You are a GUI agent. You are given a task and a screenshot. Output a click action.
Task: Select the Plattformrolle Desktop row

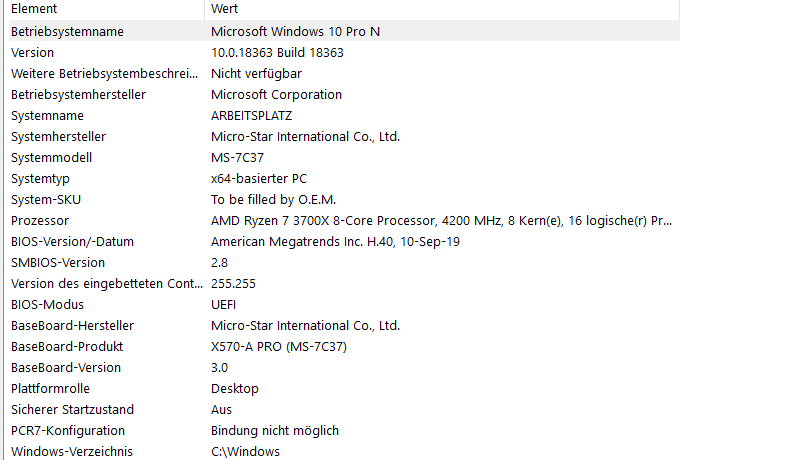(344, 389)
